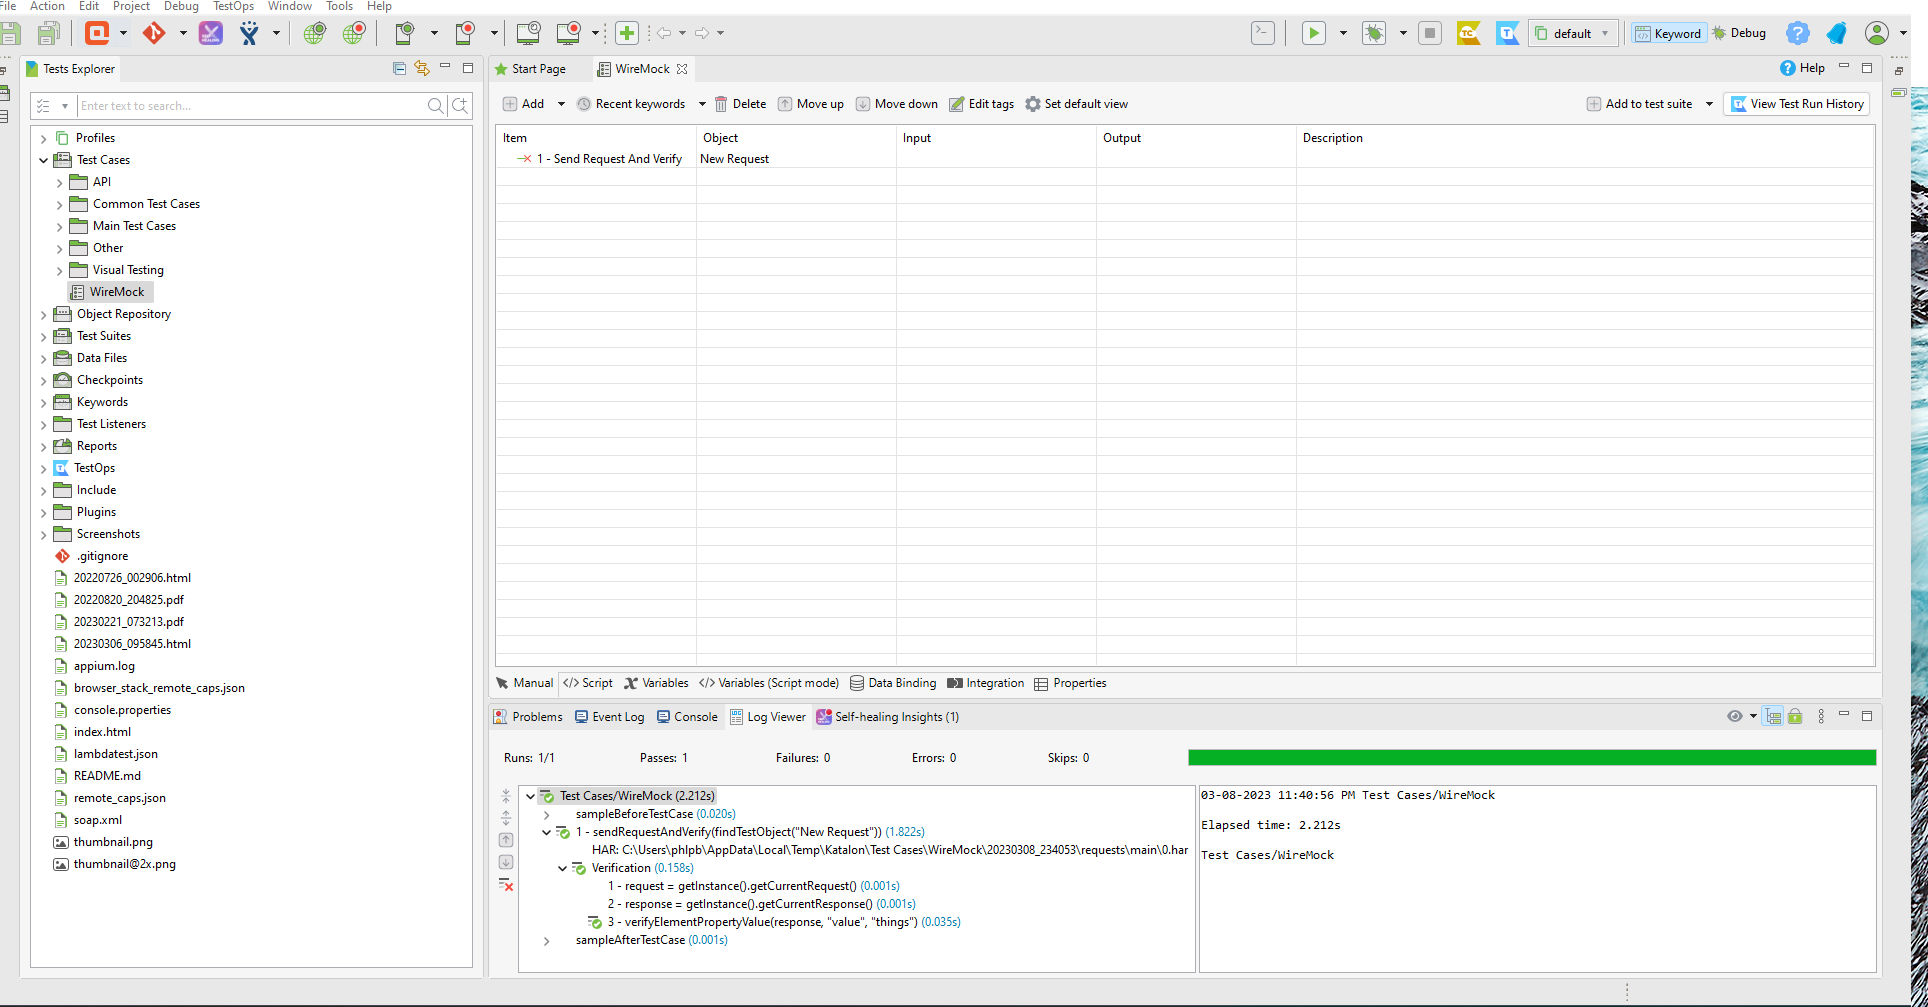The height and width of the screenshot is (1007, 1928).
Task: Expand the sampleAfterTestCase log node
Action: [x=546, y=940]
